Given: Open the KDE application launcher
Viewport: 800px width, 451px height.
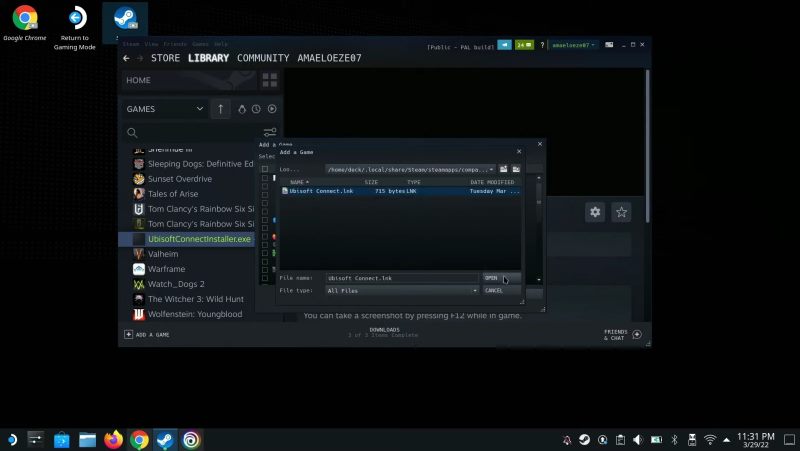Looking at the screenshot, I should [11, 440].
